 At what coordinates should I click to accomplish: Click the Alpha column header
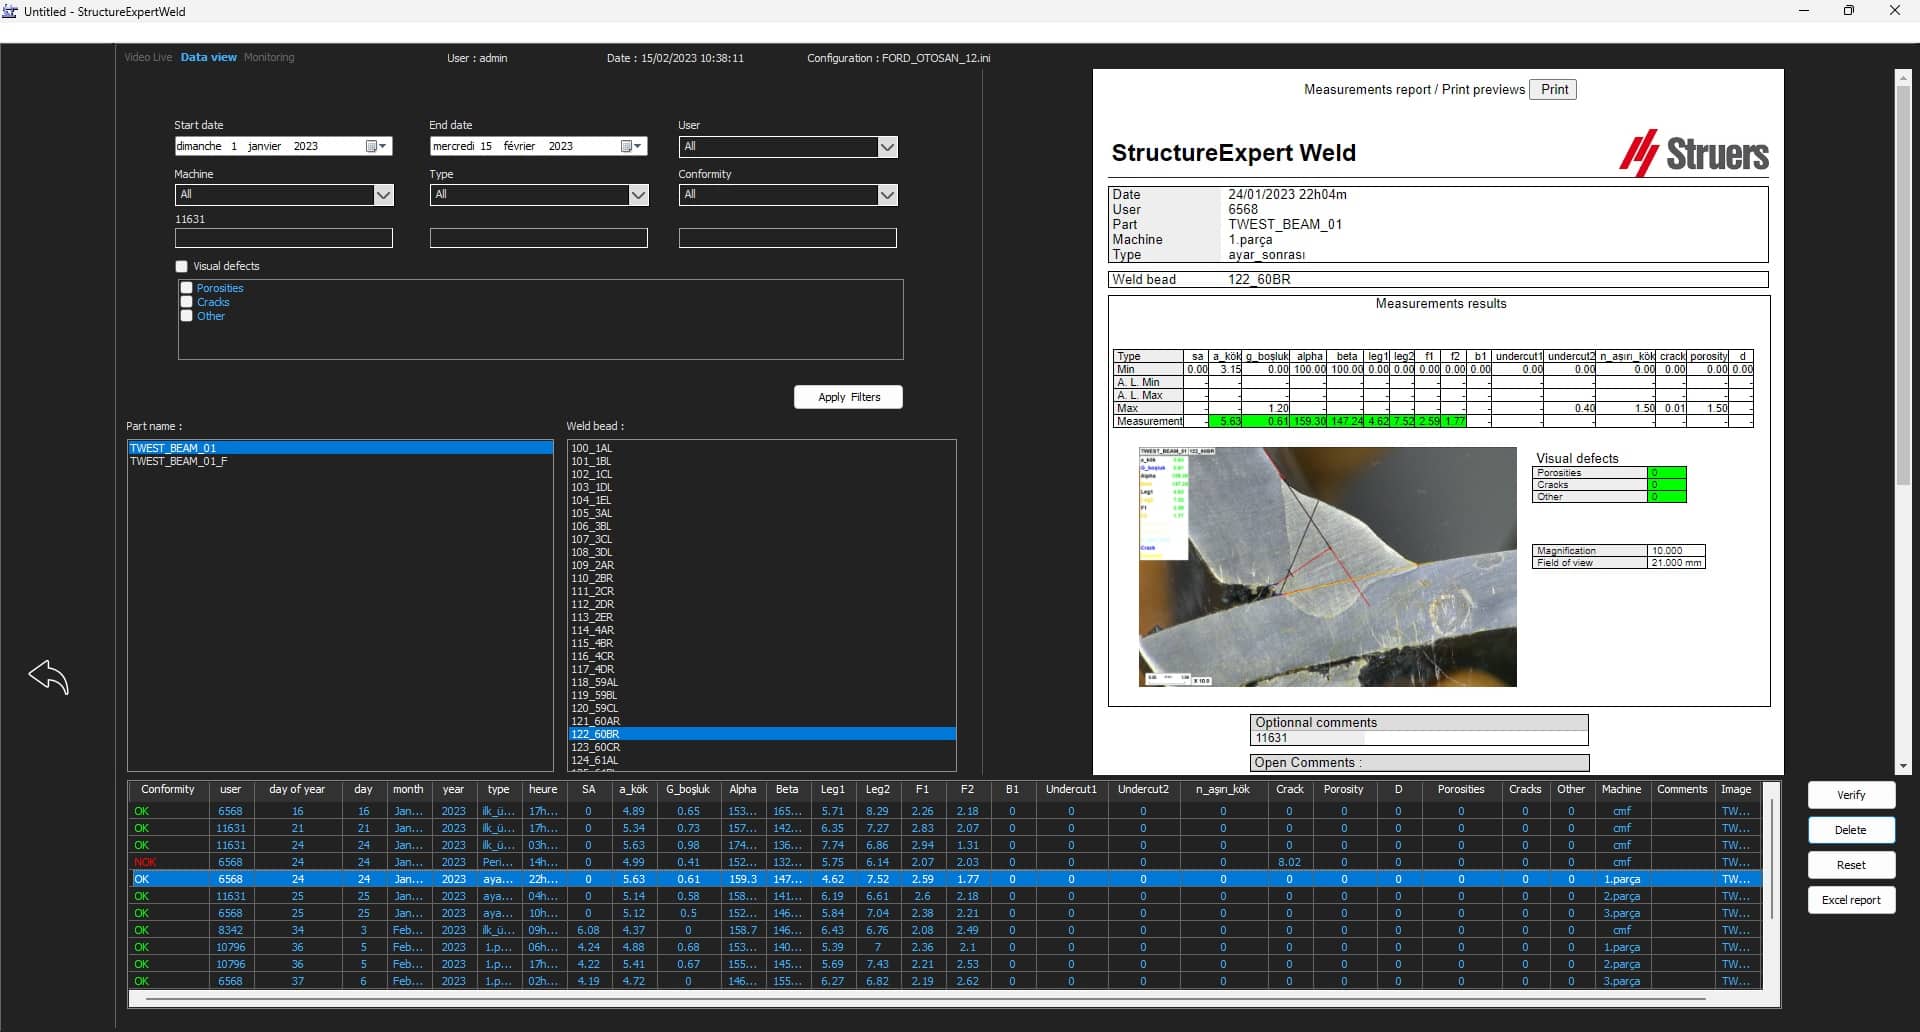(x=742, y=790)
